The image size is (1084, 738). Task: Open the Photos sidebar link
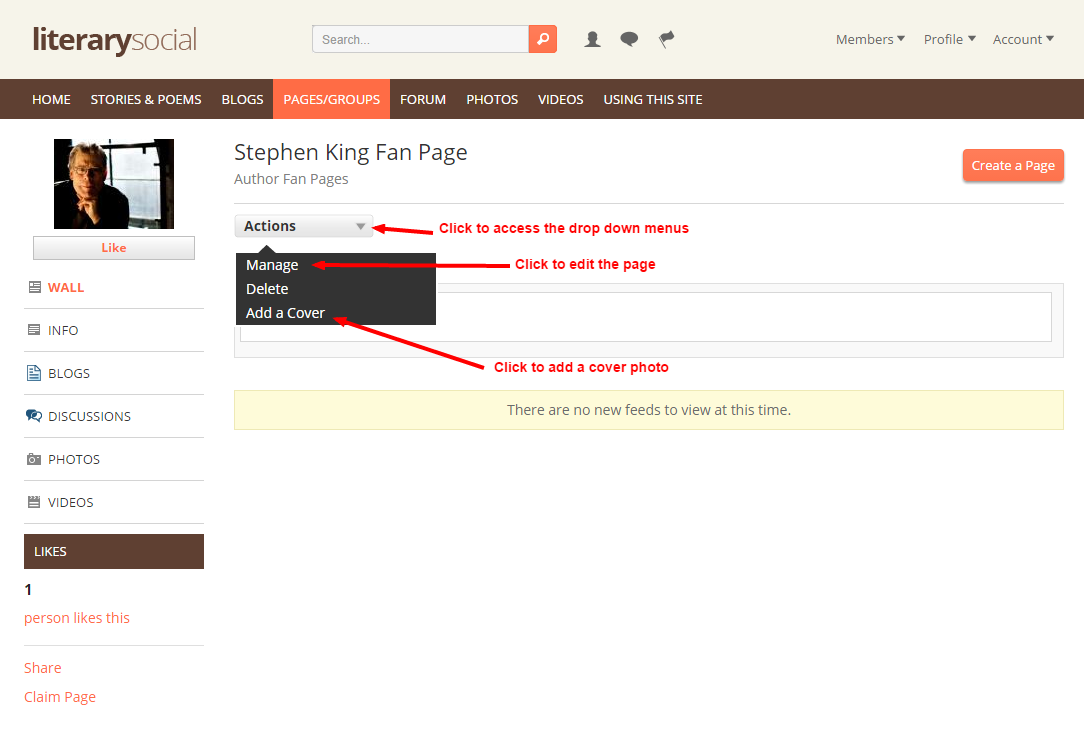(x=74, y=460)
